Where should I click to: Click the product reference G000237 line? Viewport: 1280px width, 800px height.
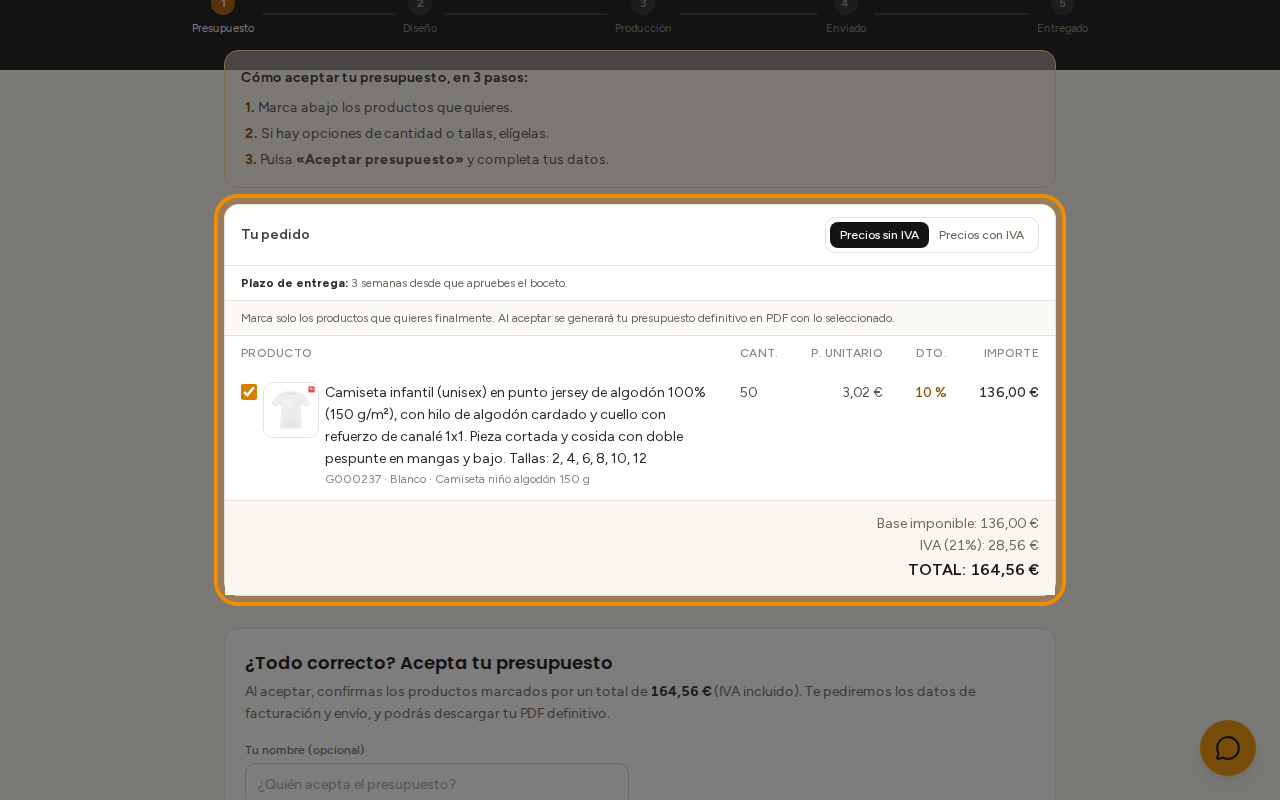pos(457,479)
